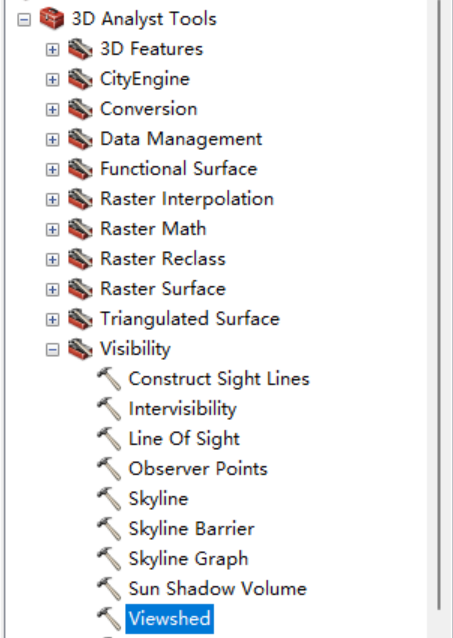Expand the Data Management toolset
The height and width of the screenshot is (638, 453).
point(52,140)
